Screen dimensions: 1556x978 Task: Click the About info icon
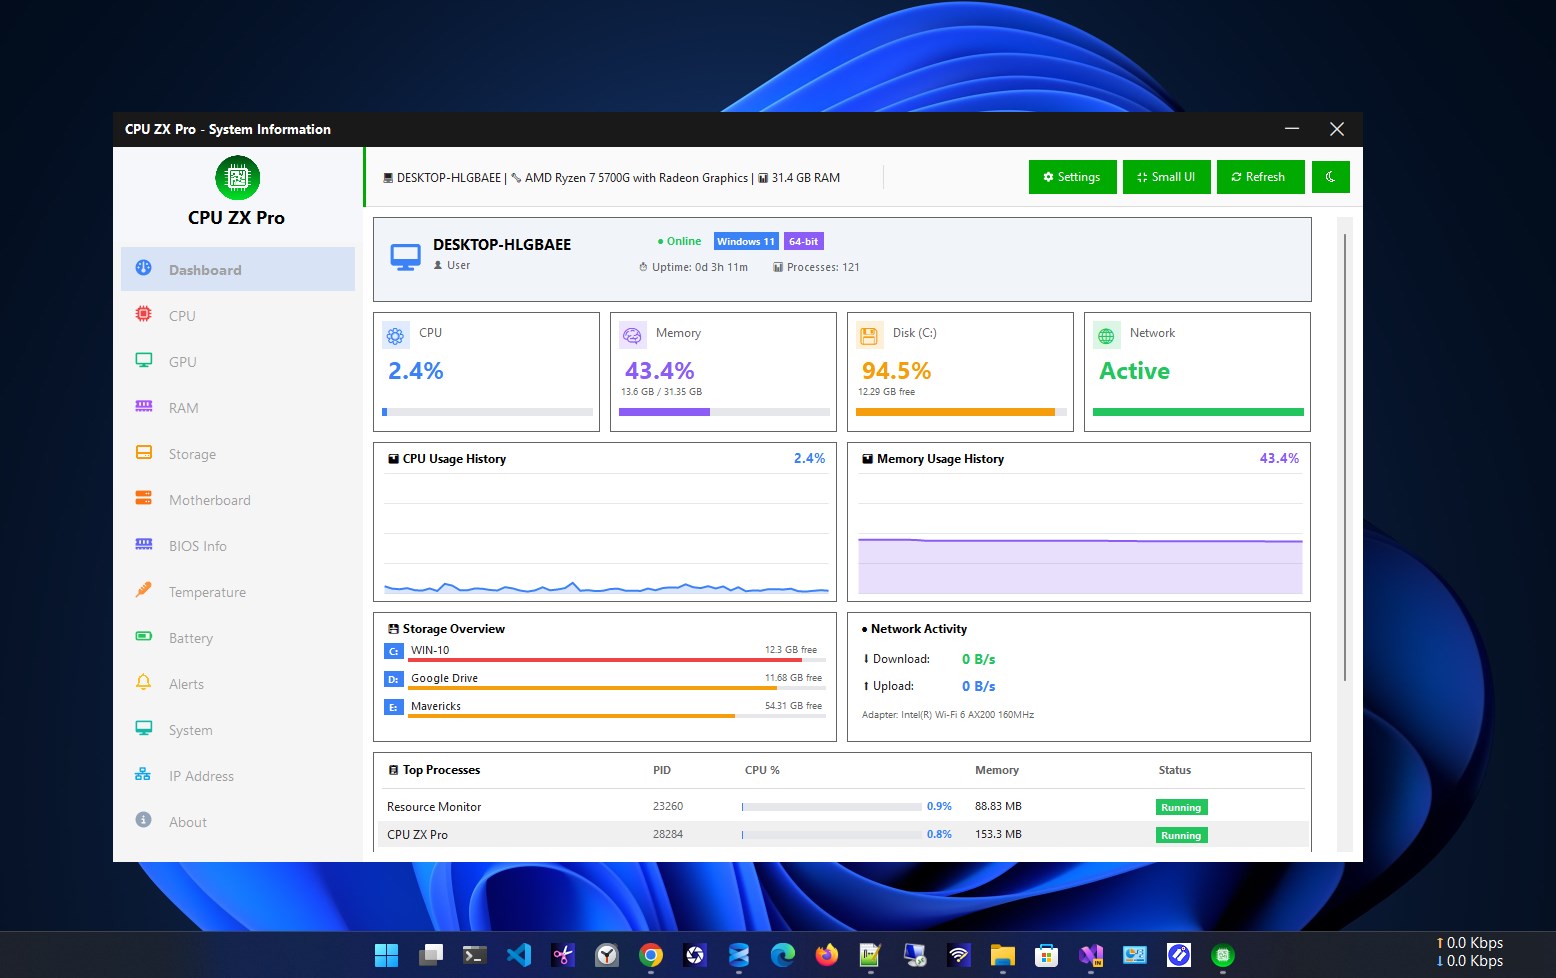pyautogui.click(x=144, y=820)
